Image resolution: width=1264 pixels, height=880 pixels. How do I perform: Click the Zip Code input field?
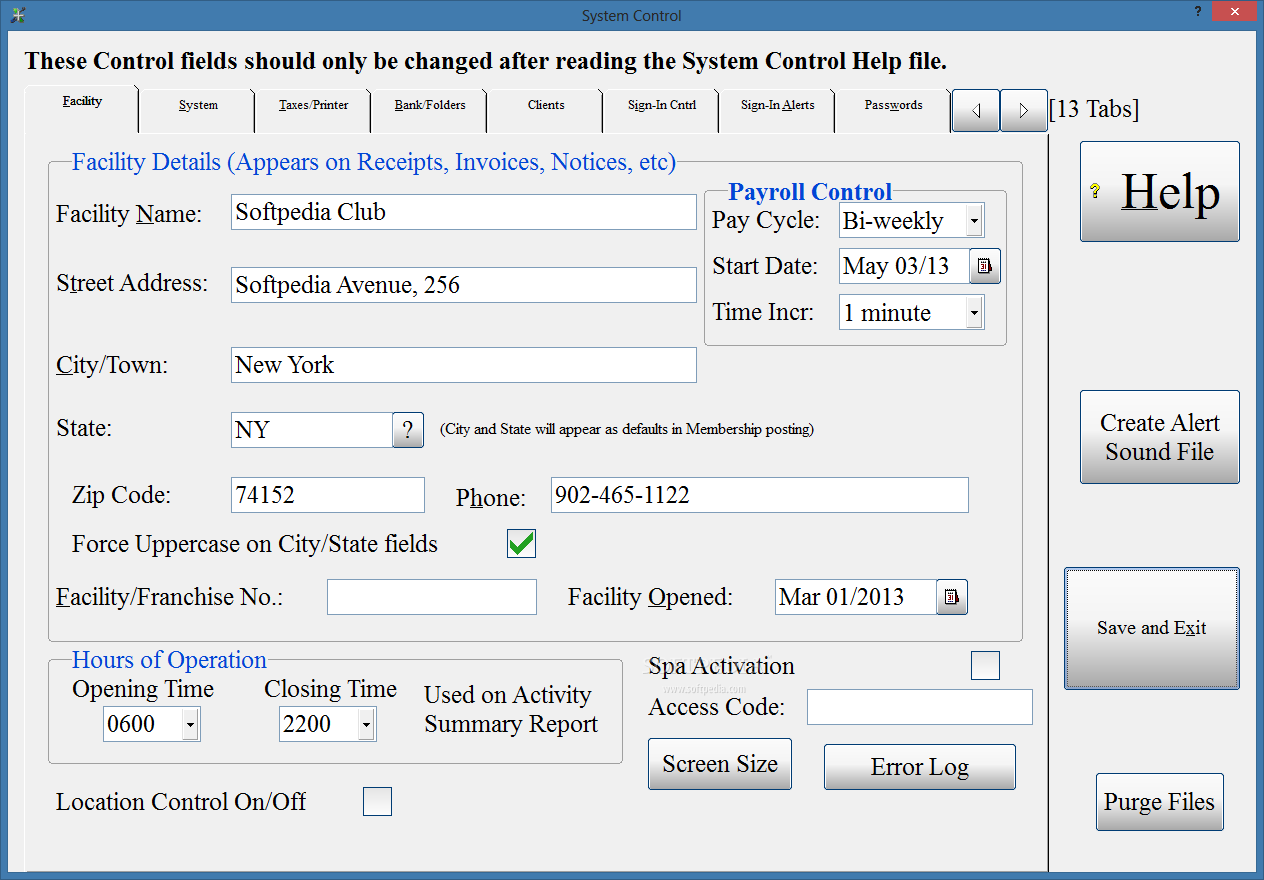[328, 495]
